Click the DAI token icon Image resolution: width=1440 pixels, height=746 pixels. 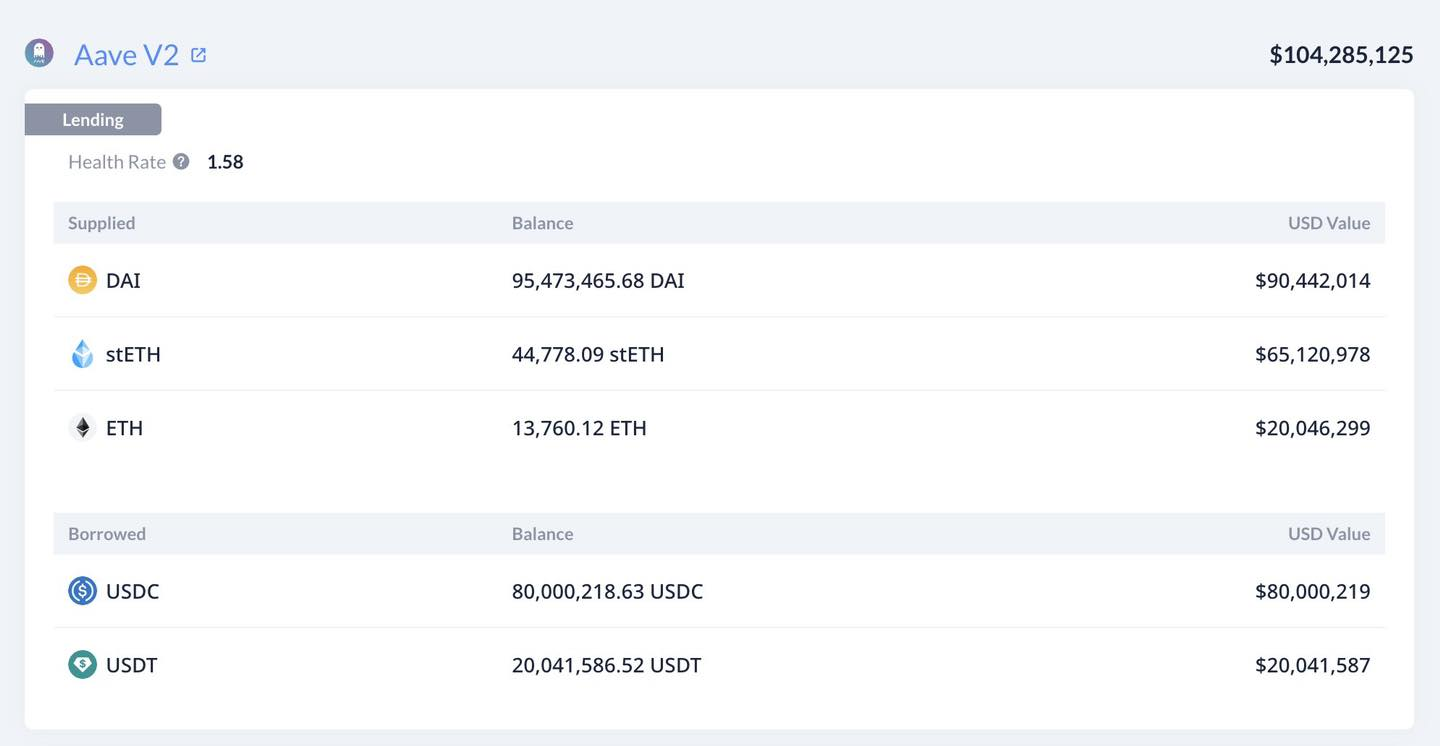tap(82, 280)
